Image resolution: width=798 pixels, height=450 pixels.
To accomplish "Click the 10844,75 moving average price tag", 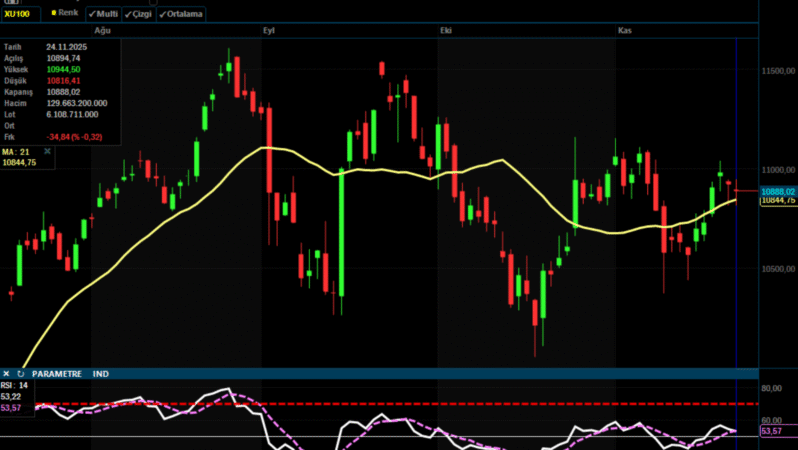I will [x=777, y=200].
